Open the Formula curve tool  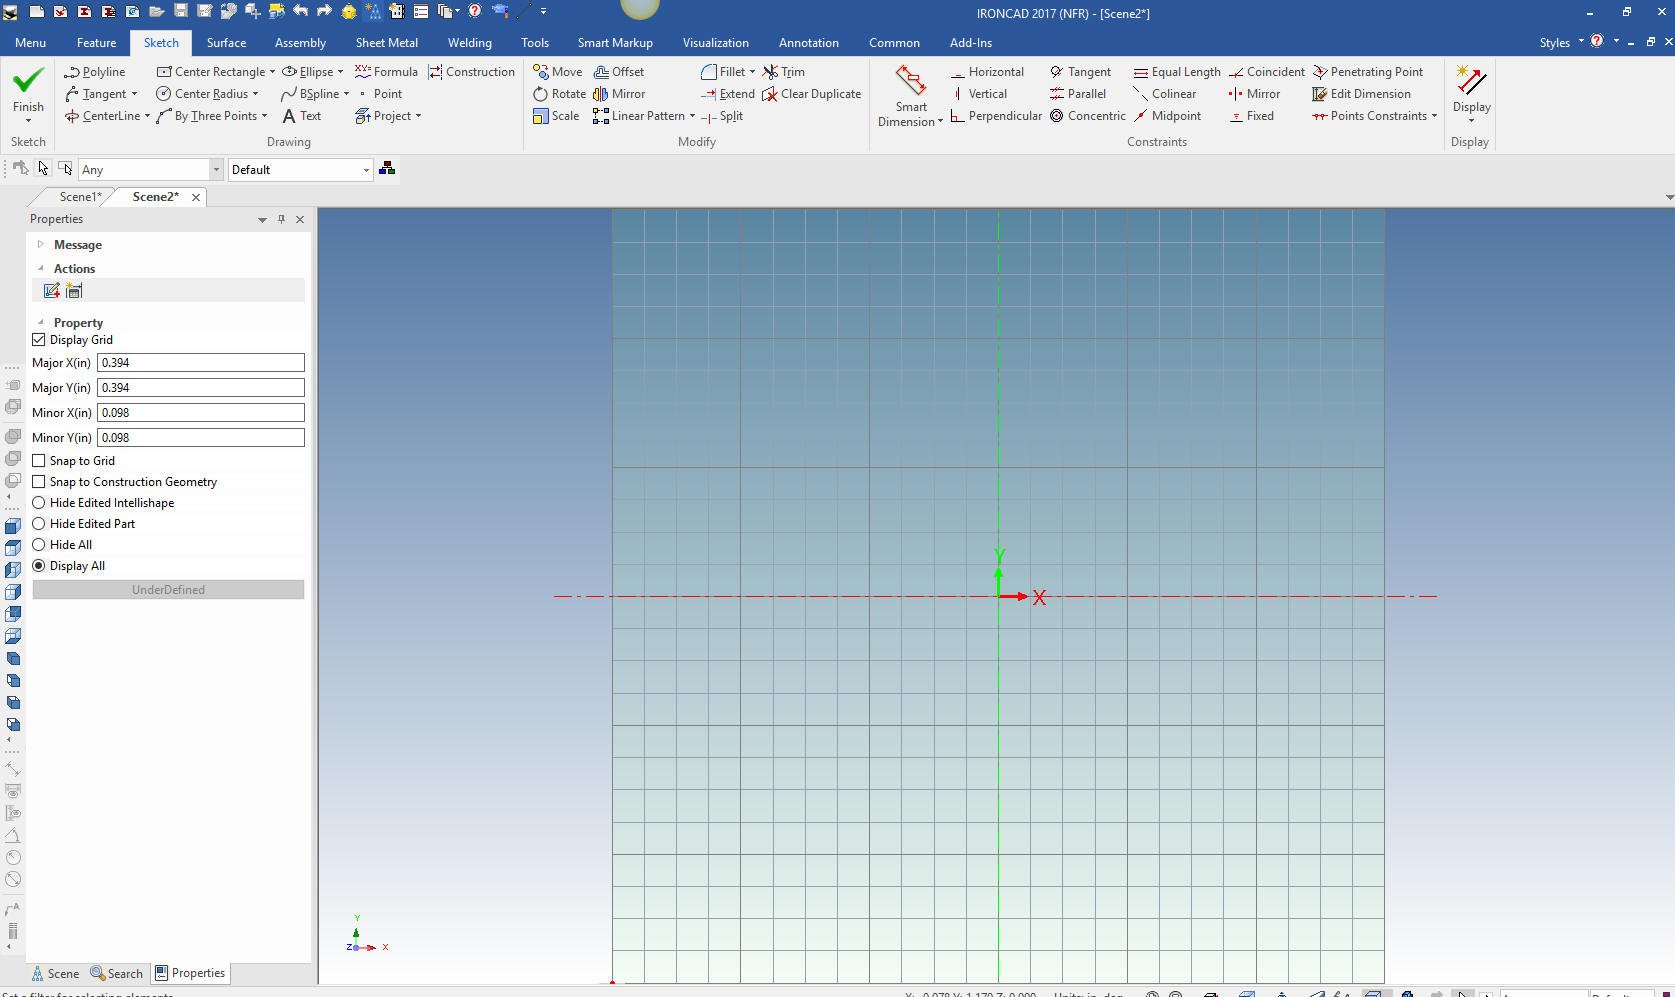386,72
